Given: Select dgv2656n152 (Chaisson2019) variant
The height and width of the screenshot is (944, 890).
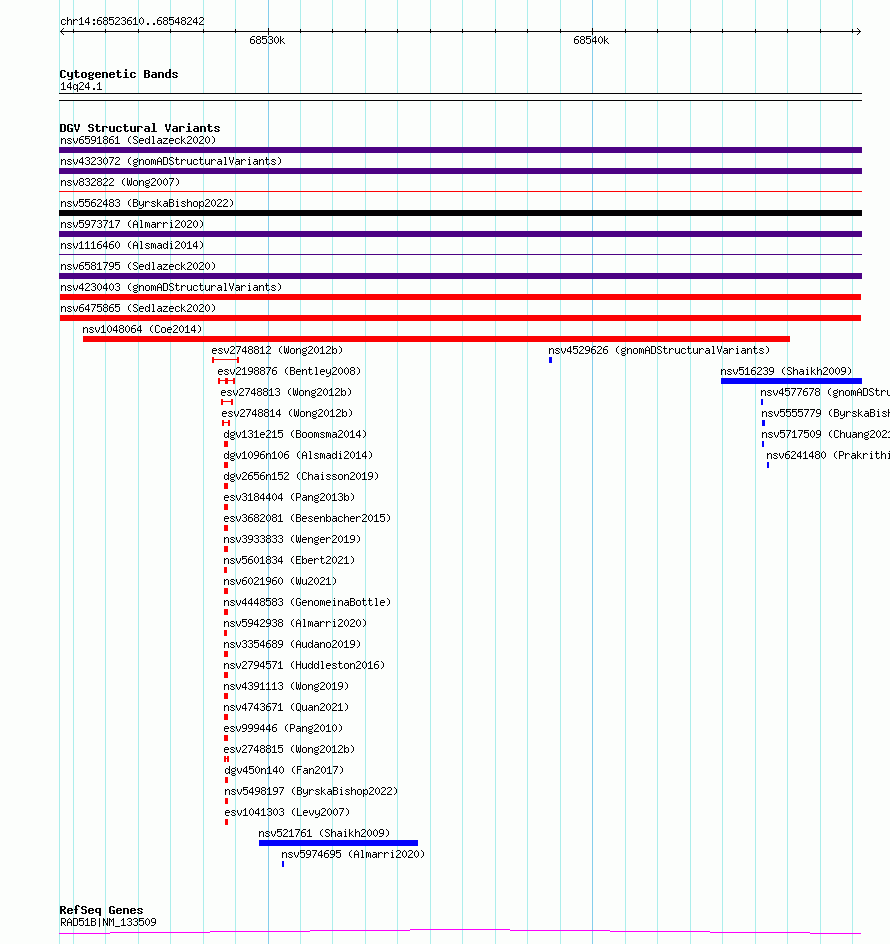Looking at the screenshot, I should pyautogui.click(x=301, y=476).
